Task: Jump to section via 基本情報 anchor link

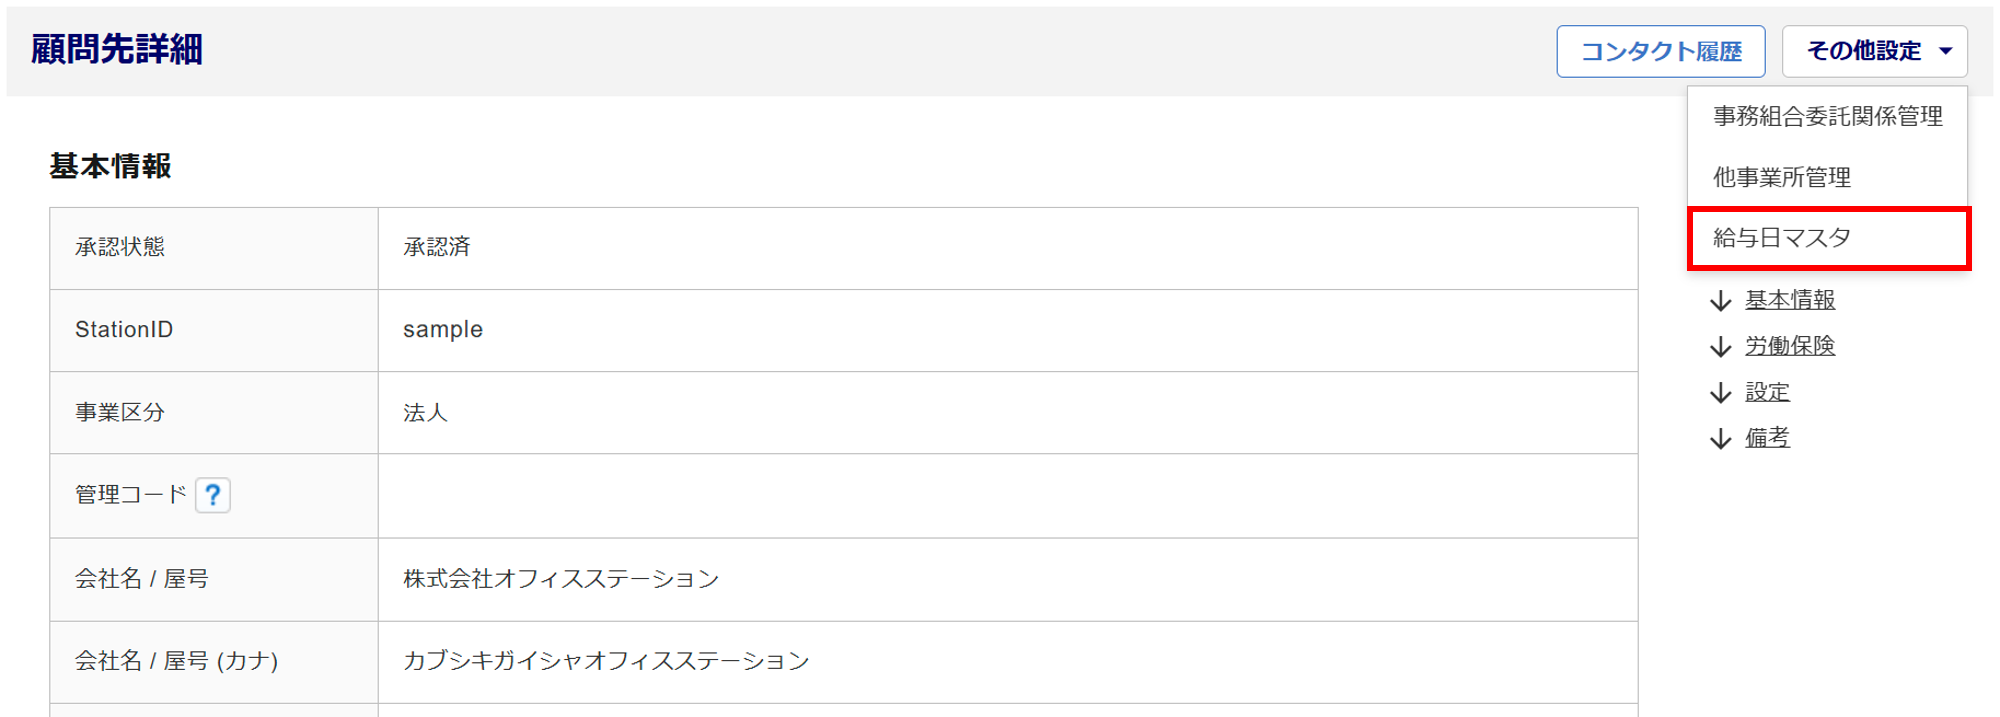Action: click(1789, 300)
